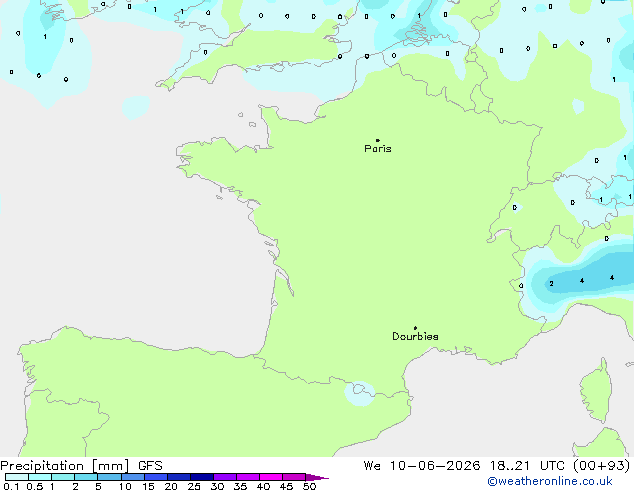Select the Dourbies location dot marker

(415, 328)
